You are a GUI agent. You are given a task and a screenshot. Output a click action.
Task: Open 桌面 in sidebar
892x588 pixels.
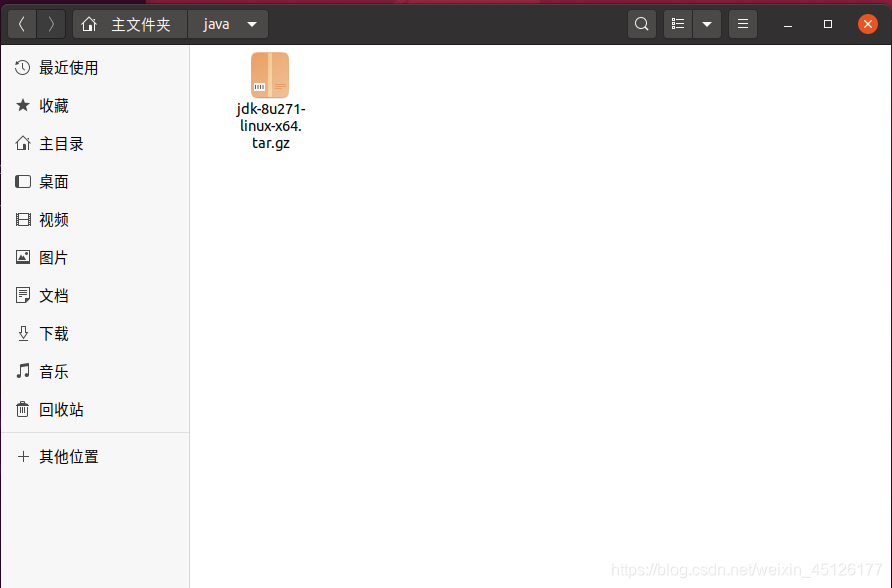[x=95, y=181]
